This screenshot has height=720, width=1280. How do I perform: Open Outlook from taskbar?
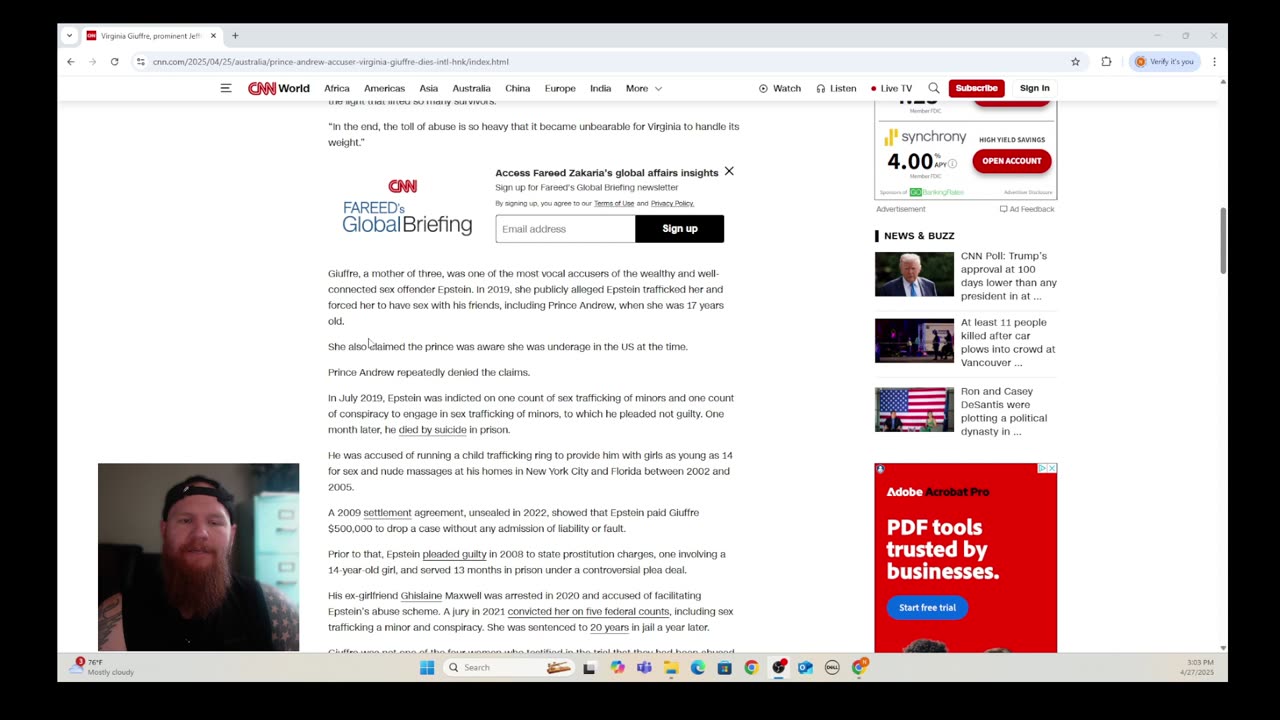(x=805, y=667)
